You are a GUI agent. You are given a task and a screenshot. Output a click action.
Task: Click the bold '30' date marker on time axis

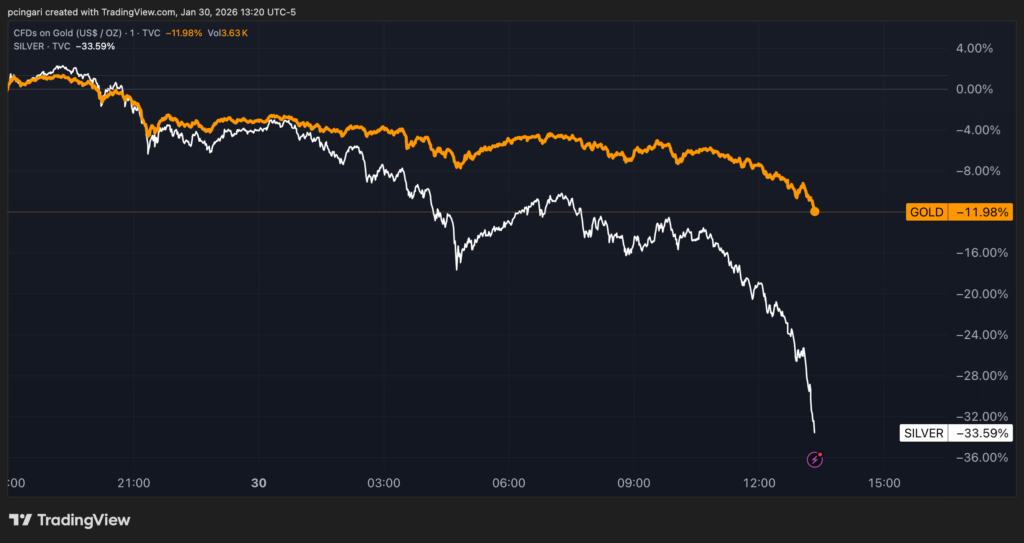pyautogui.click(x=259, y=482)
